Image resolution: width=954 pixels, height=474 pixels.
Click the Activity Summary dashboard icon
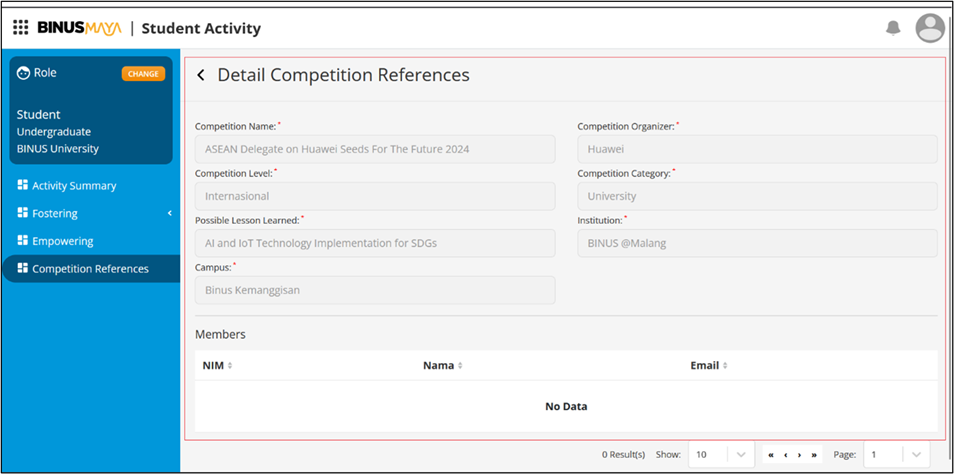coord(23,185)
